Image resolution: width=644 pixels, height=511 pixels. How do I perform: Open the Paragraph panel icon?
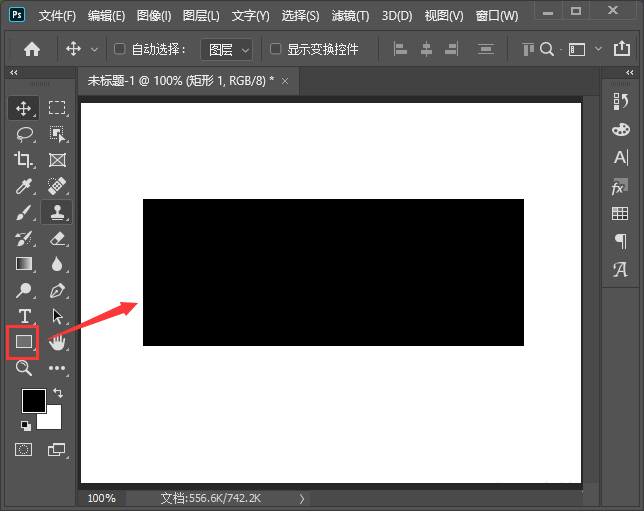(x=620, y=241)
